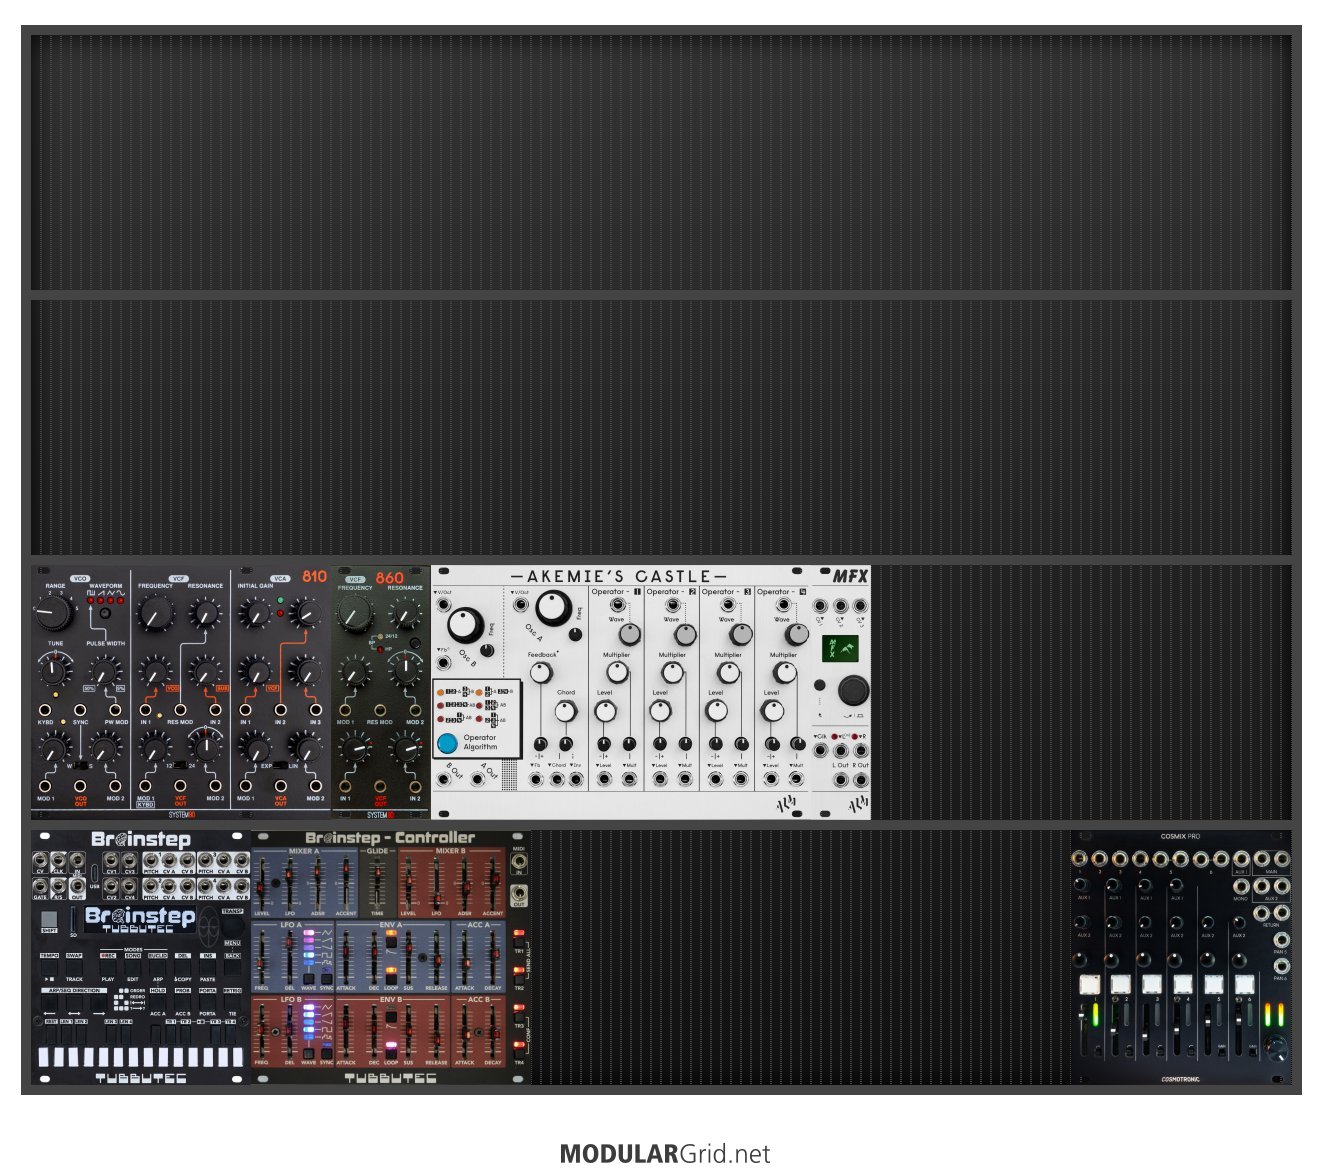Click the KYBD input jack on the VCO

tap(46, 709)
